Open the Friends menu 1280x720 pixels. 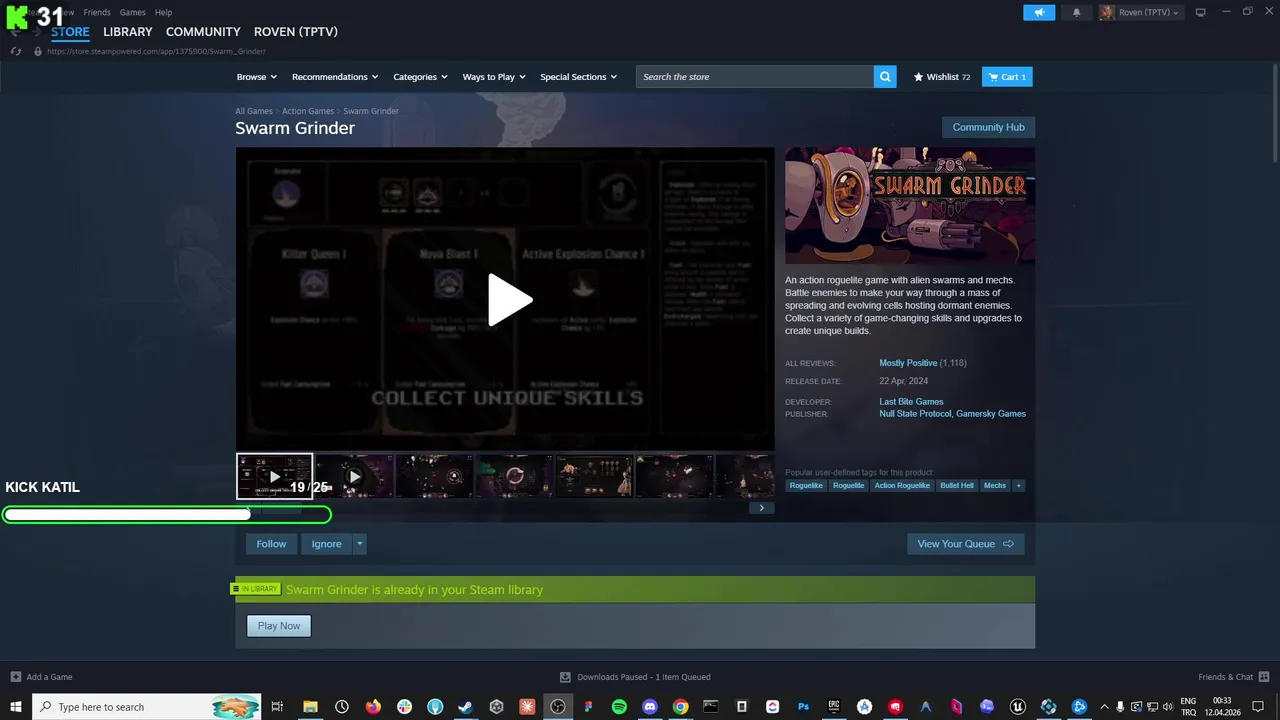click(x=97, y=12)
